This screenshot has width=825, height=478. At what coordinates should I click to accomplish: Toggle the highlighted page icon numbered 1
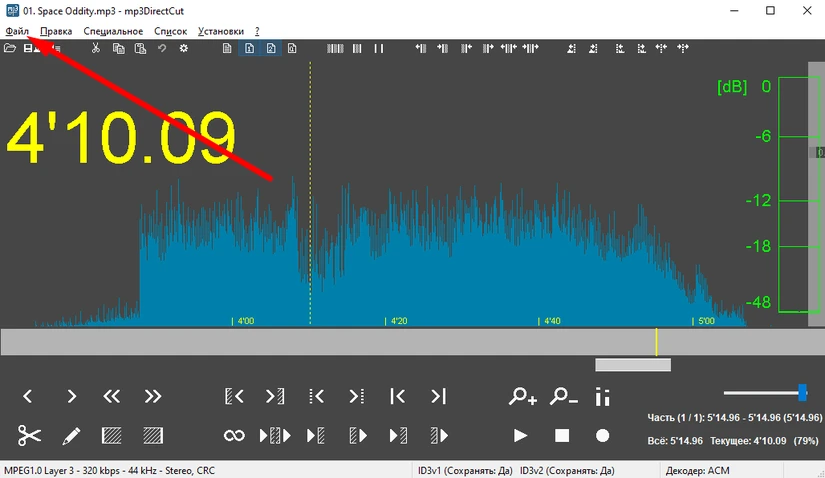tap(249, 48)
